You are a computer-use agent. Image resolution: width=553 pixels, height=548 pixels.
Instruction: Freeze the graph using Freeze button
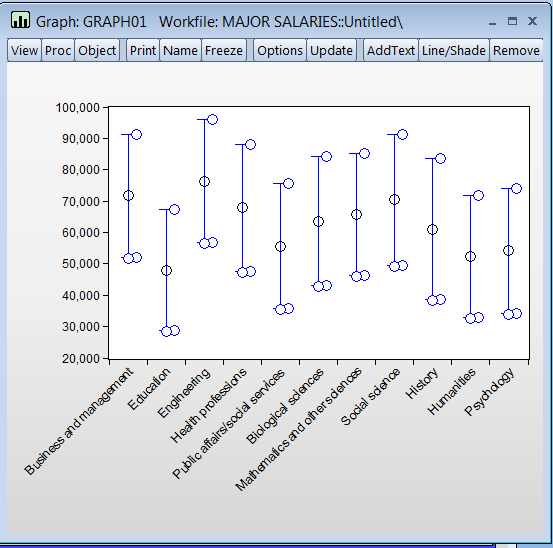coord(224,50)
